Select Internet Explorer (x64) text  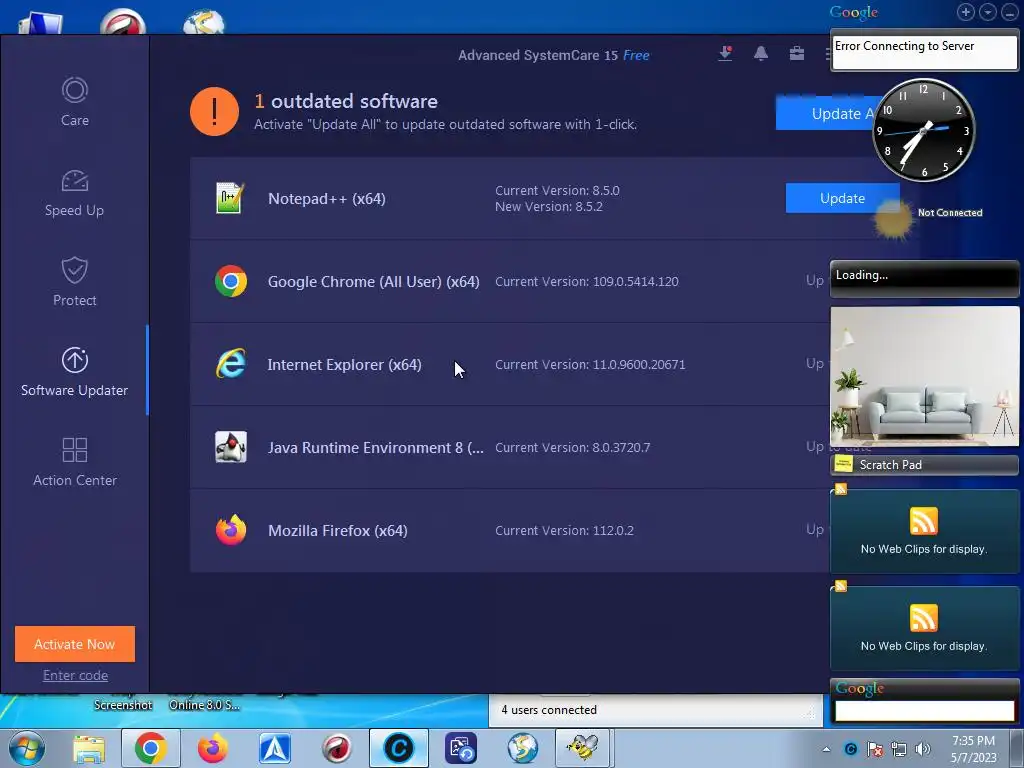pyautogui.click(x=344, y=364)
